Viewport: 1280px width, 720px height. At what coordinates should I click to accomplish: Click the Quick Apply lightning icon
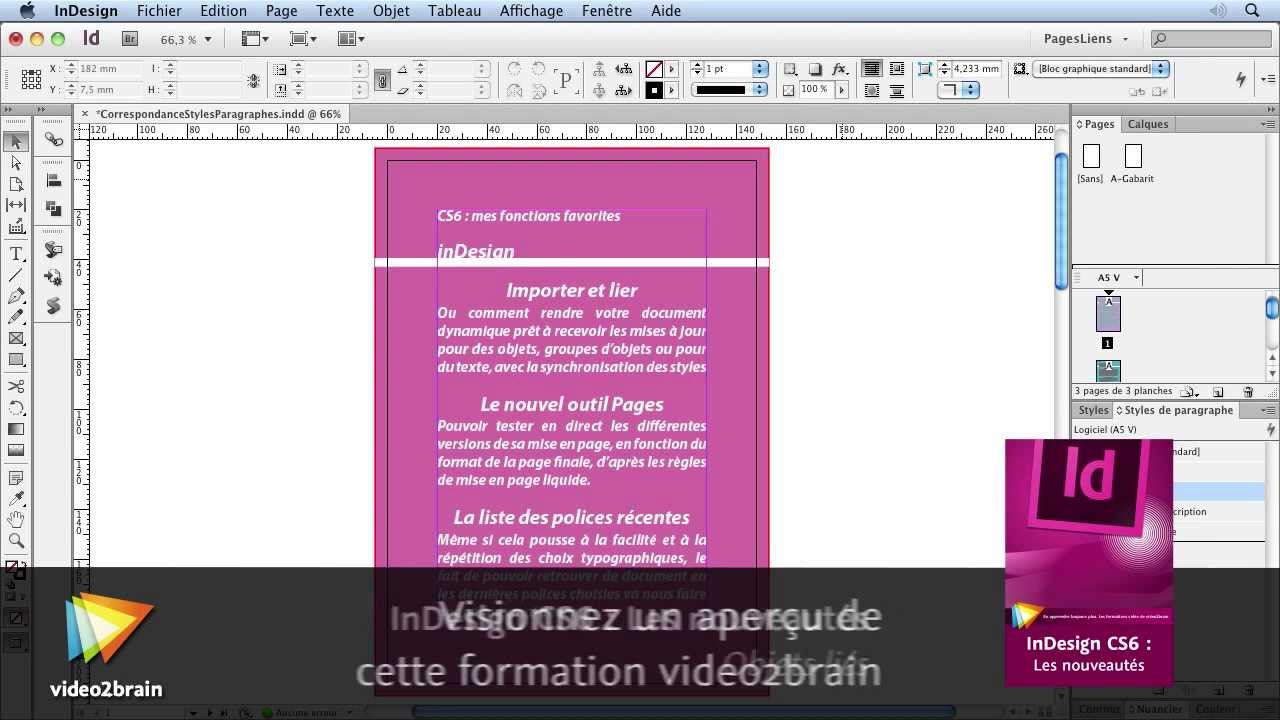1241,79
